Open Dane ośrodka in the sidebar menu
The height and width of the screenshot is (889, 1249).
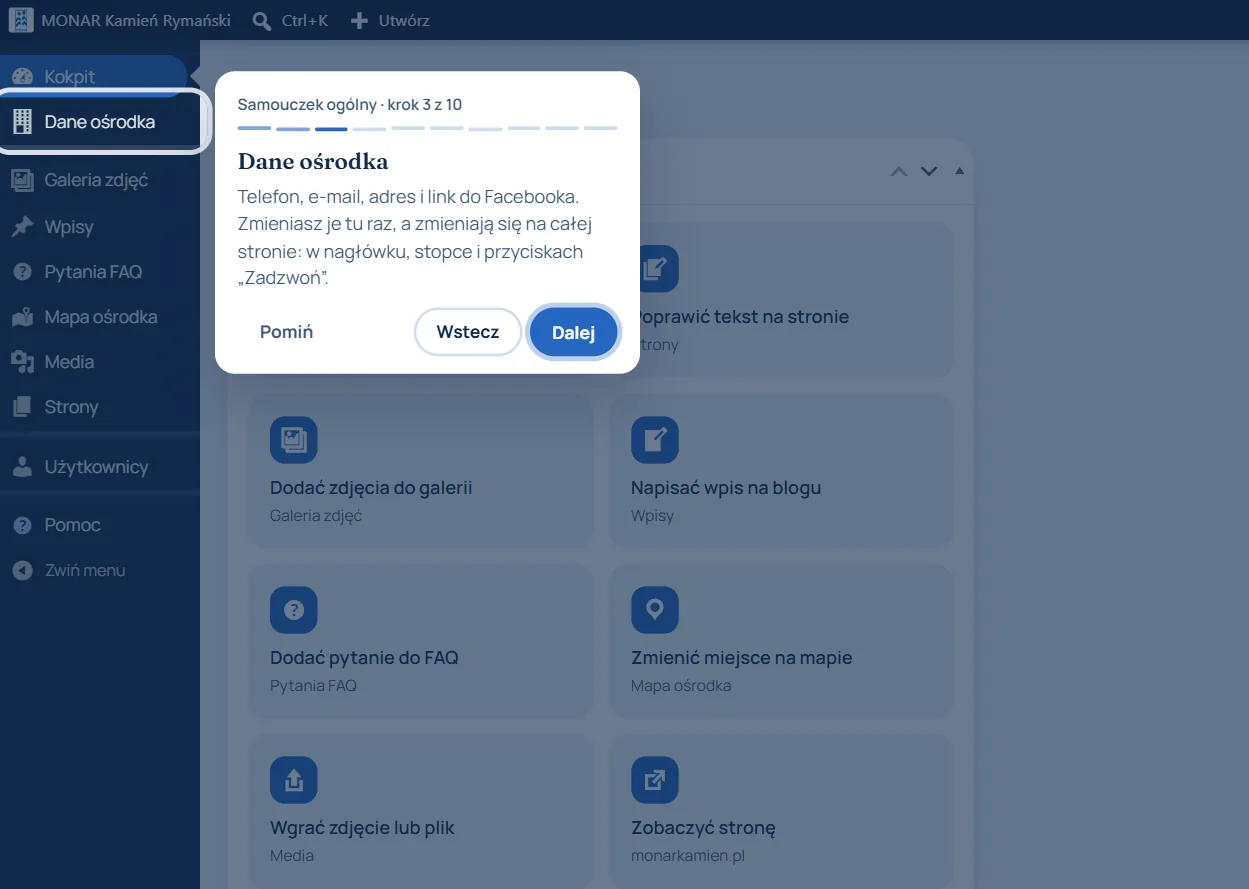[100, 122]
